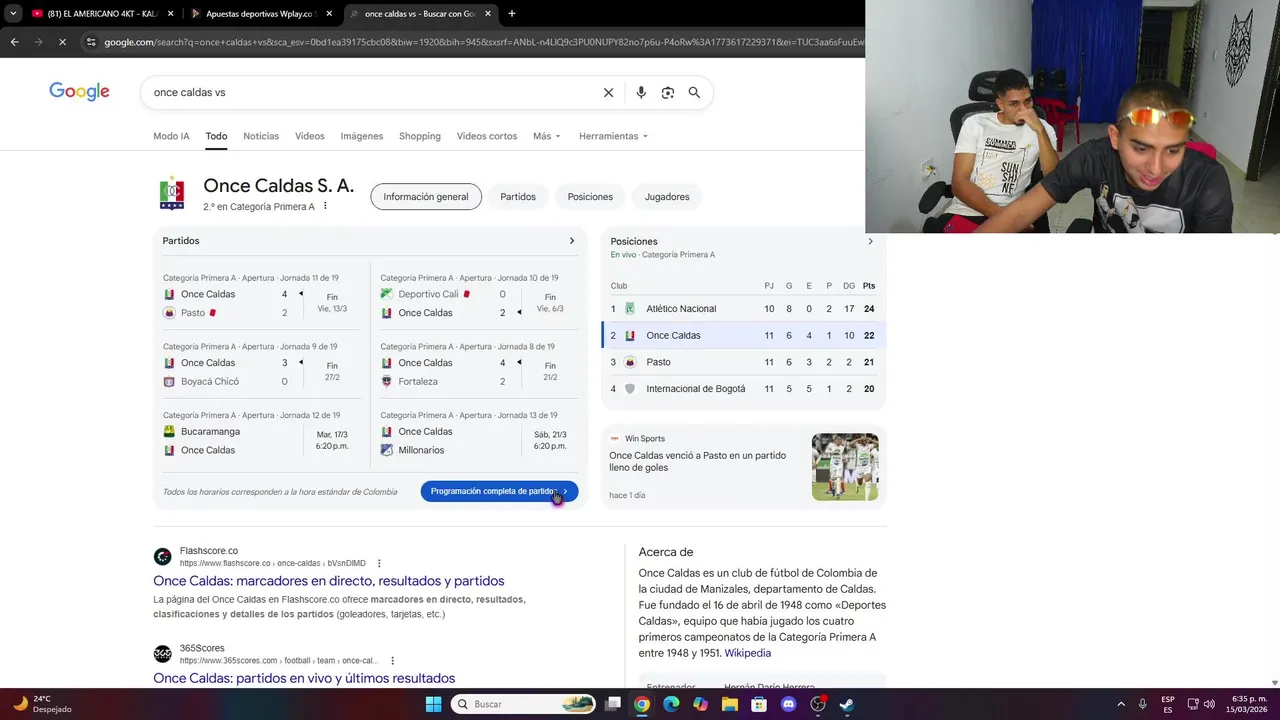Click the browser address bar
Viewport: 1280px width, 720px height.
484,42
